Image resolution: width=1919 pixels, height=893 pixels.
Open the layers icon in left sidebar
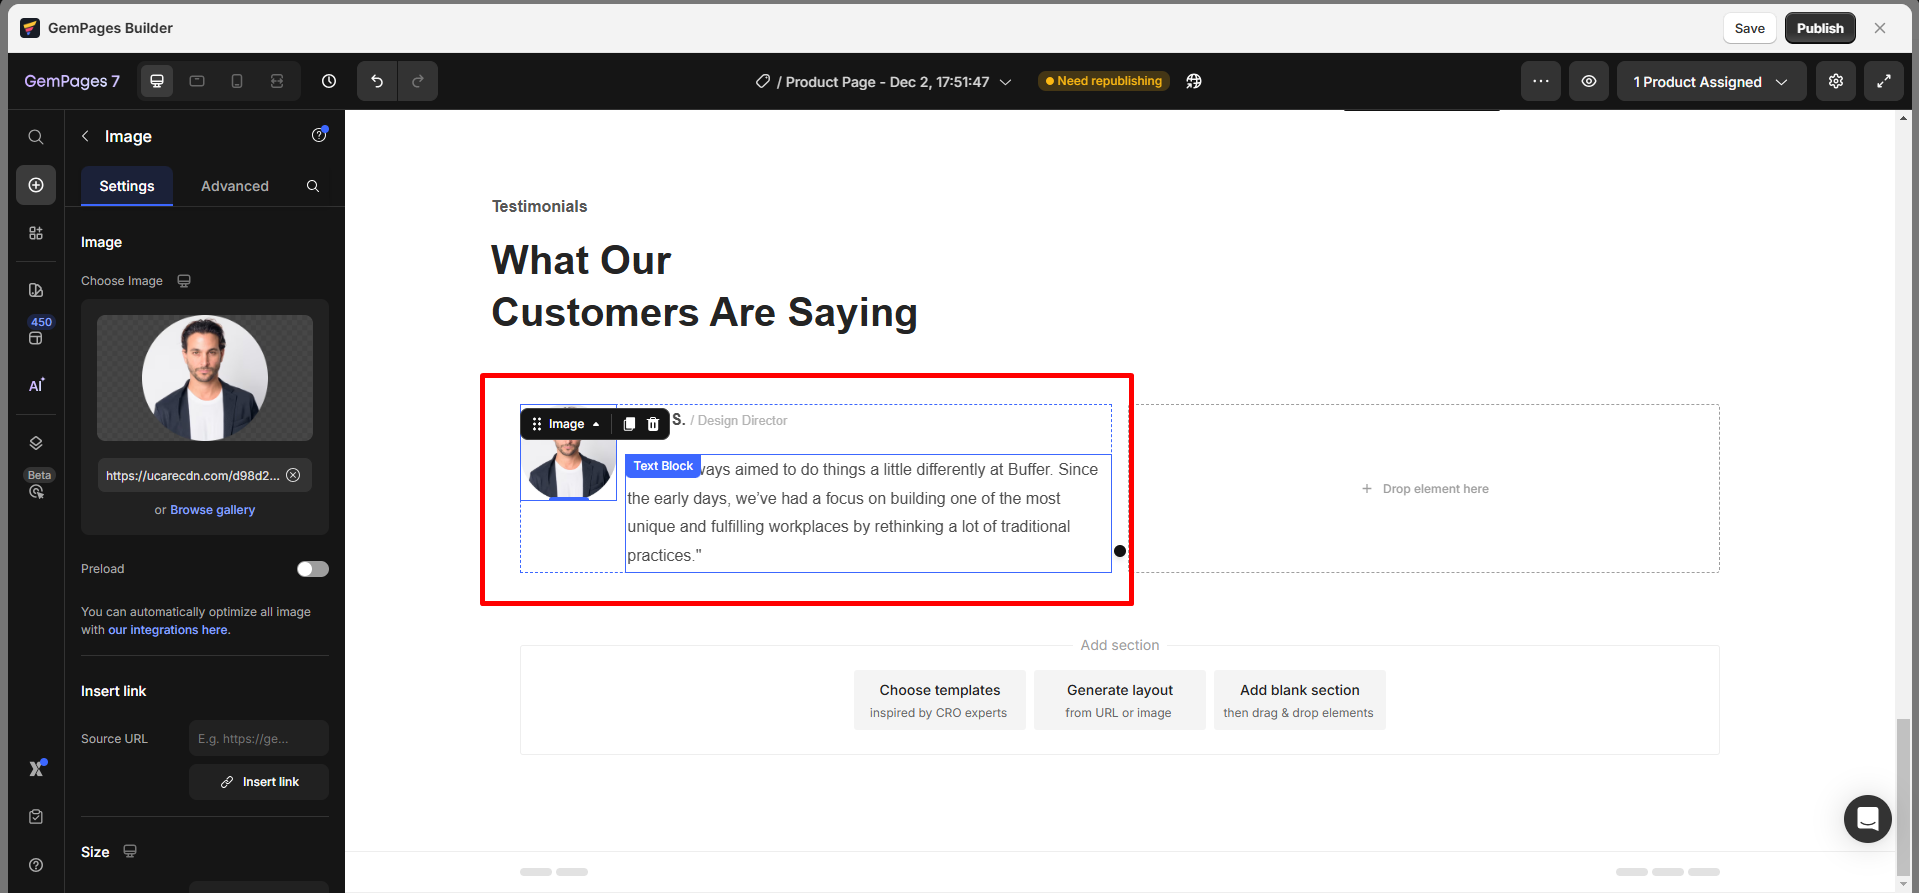tap(36, 443)
